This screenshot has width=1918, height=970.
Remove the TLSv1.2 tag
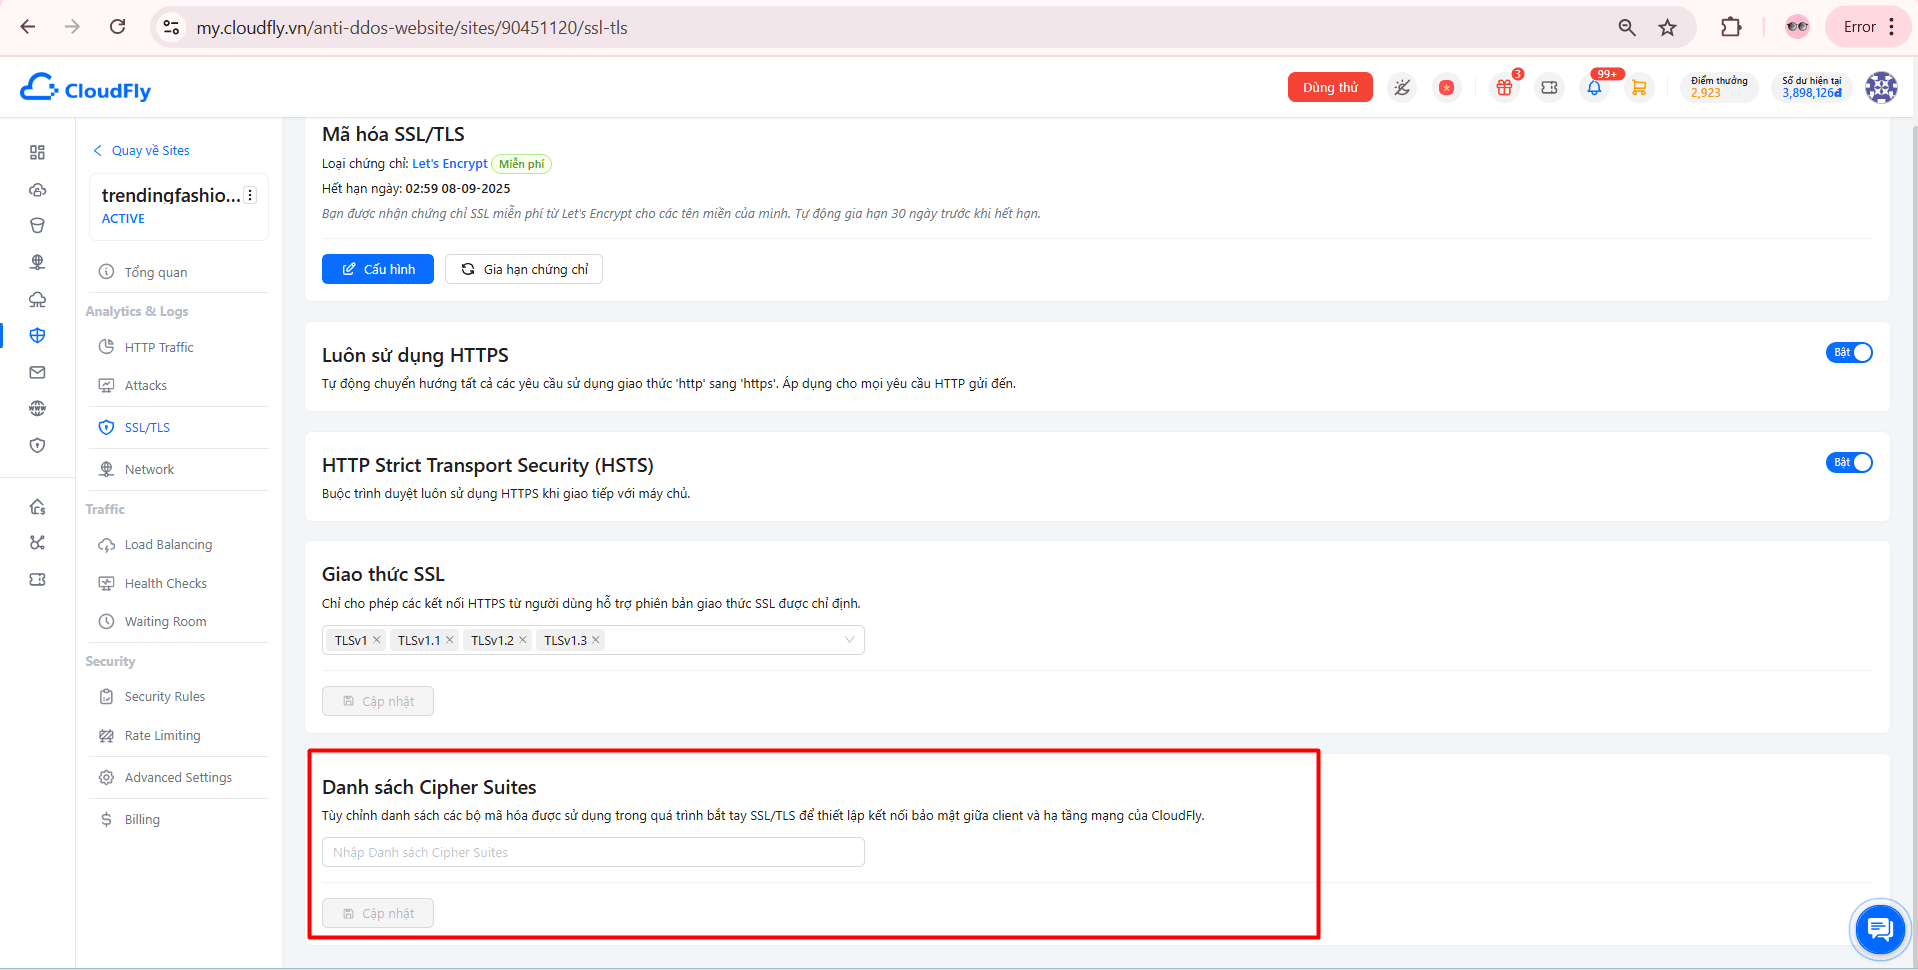point(523,640)
